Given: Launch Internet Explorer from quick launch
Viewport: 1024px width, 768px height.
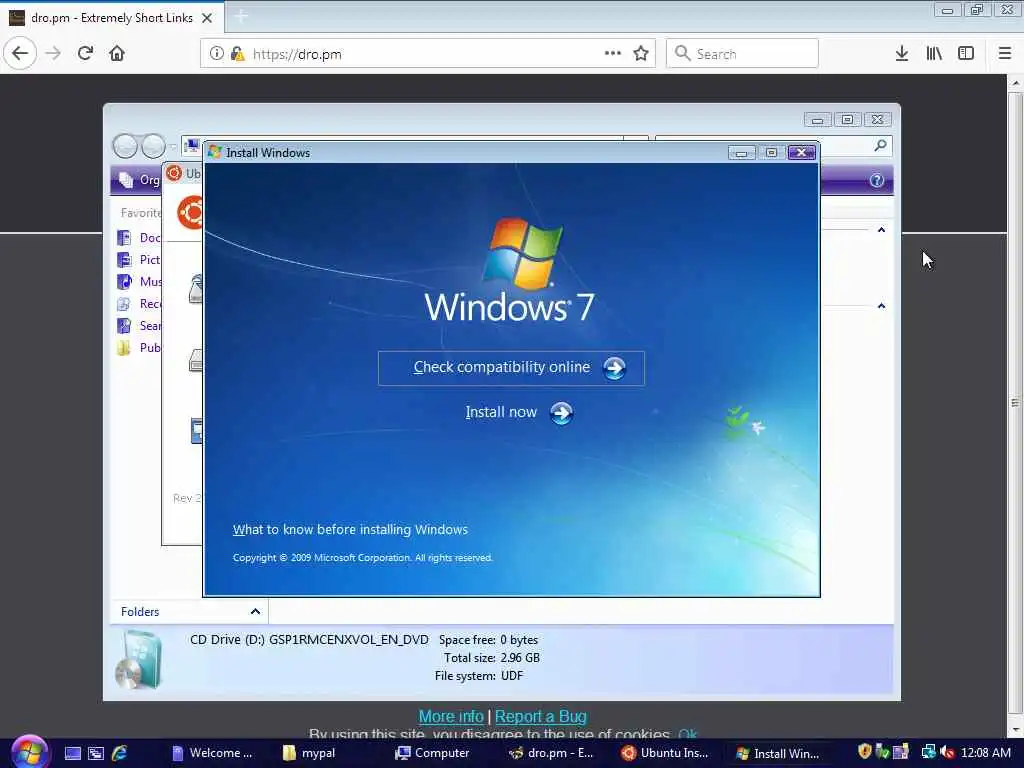Looking at the screenshot, I should [120, 753].
